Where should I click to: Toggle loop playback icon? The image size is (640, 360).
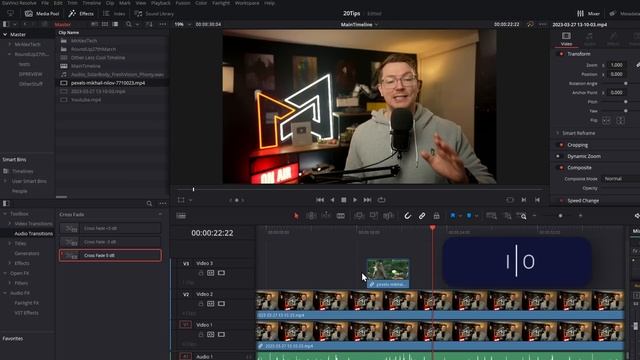382,200
